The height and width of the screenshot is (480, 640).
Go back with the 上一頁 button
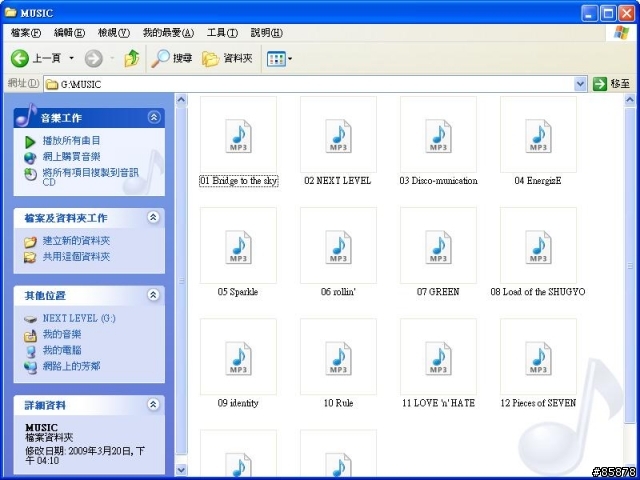[x=36, y=58]
